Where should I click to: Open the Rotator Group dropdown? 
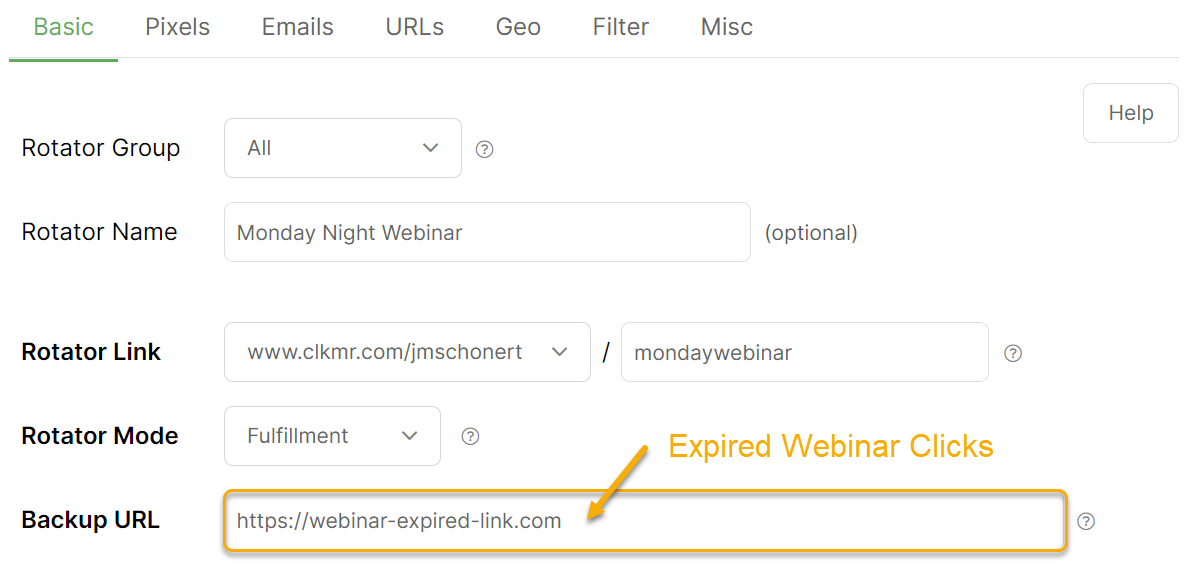(x=342, y=148)
